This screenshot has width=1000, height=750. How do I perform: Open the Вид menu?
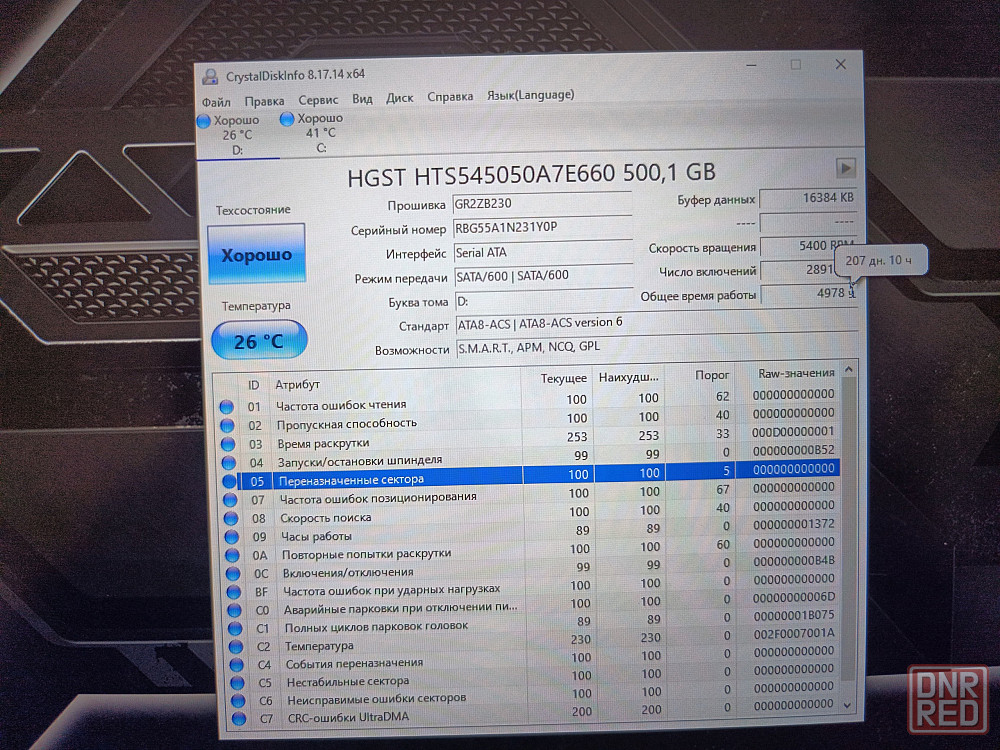tap(362, 99)
